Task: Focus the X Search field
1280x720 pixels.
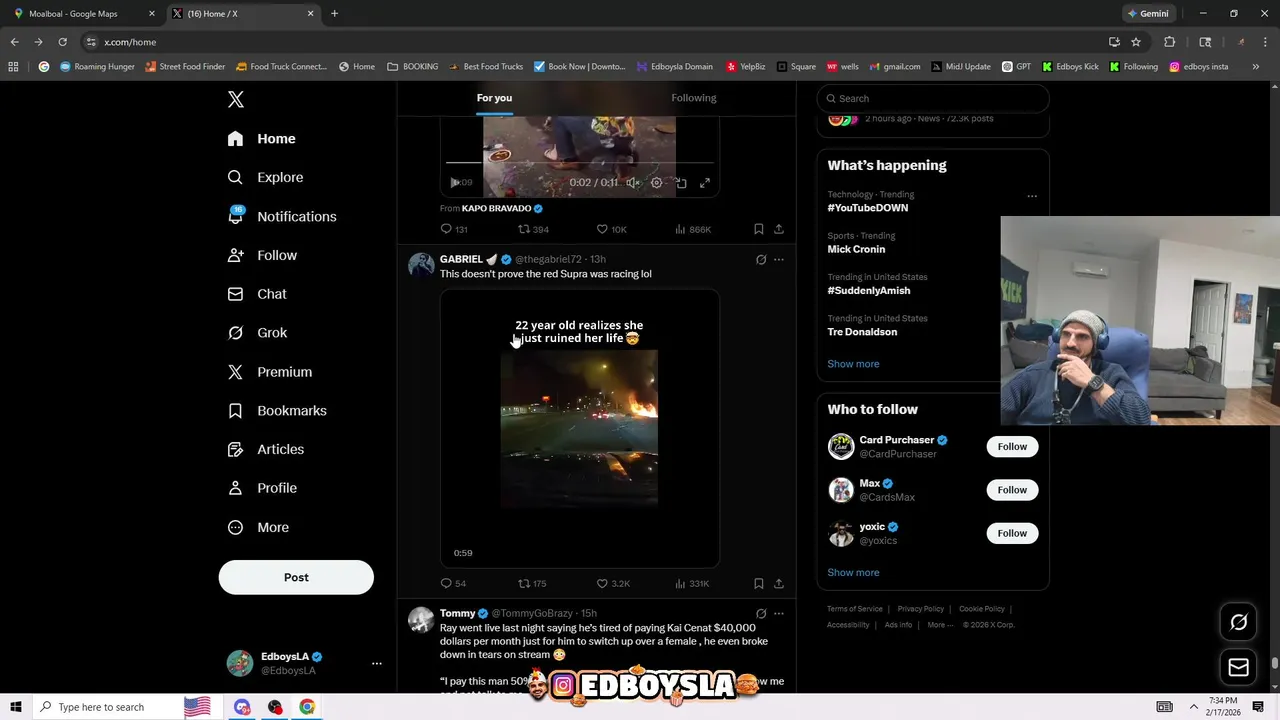Action: click(933, 98)
